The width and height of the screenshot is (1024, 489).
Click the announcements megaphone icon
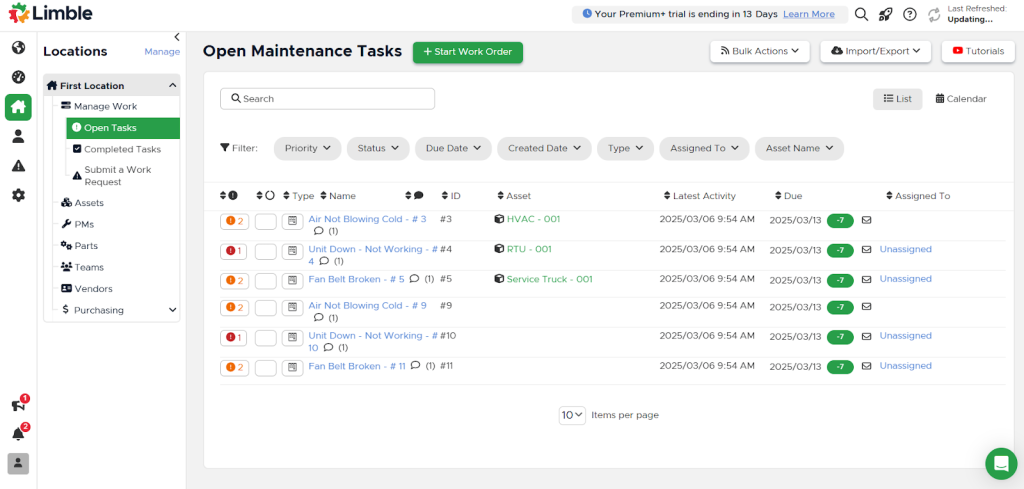[18, 405]
